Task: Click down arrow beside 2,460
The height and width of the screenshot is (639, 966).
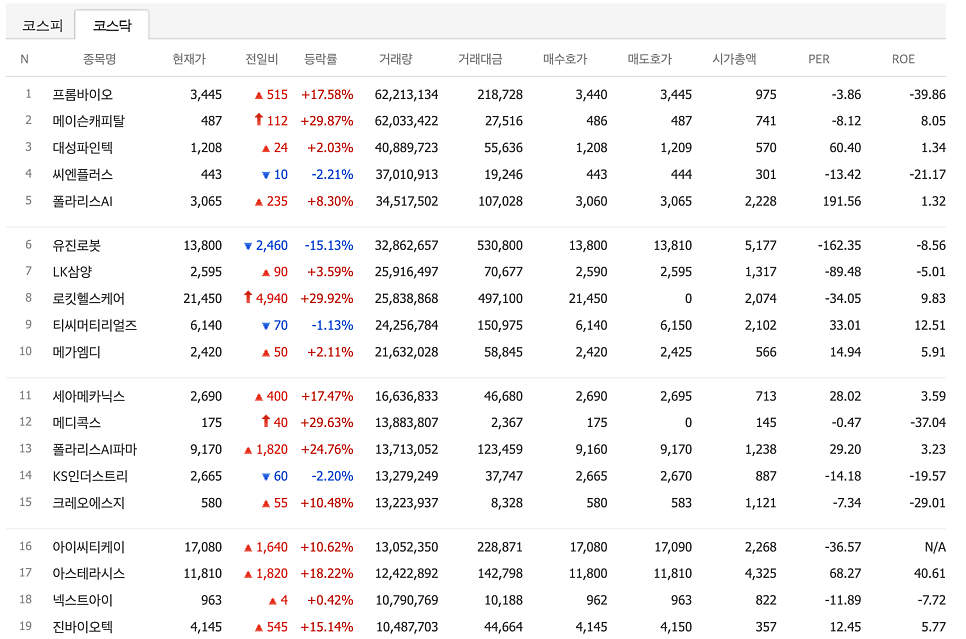Action: click(248, 246)
